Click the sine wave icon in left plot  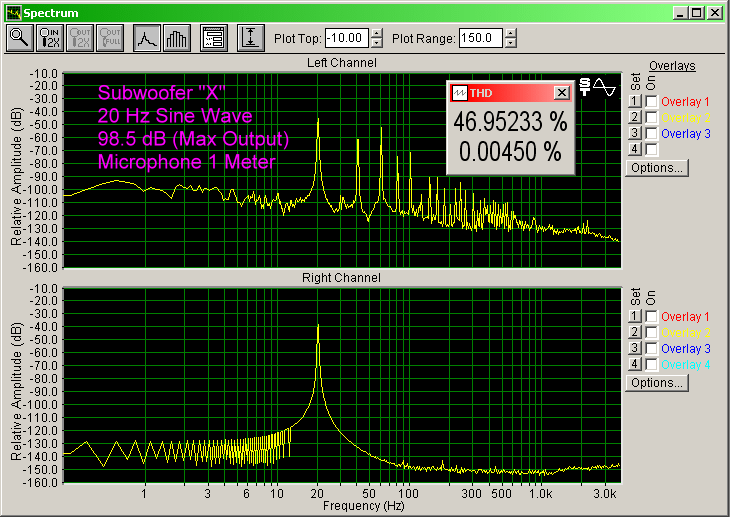click(x=604, y=87)
